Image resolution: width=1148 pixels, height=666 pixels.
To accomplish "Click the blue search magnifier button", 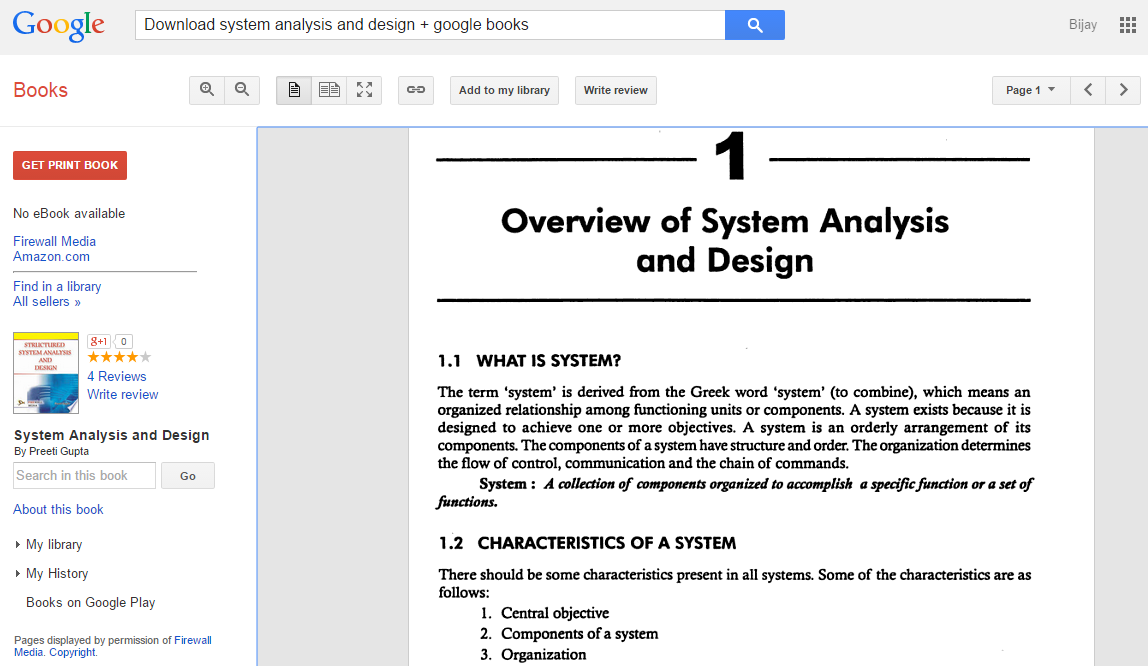I will click(755, 25).
